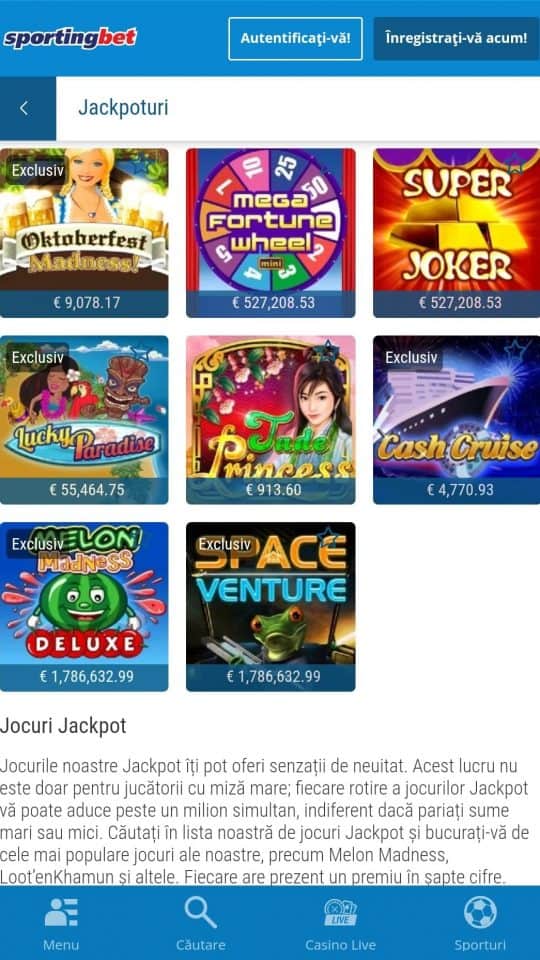Open the Menu icon in bottom bar
540x960 pixels.
click(x=61, y=913)
